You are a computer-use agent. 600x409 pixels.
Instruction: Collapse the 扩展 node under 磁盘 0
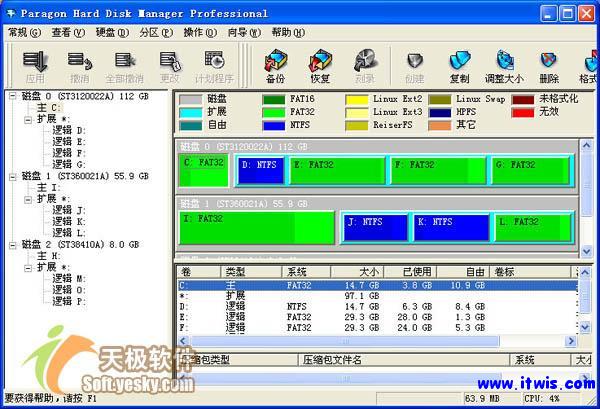pos(28,120)
